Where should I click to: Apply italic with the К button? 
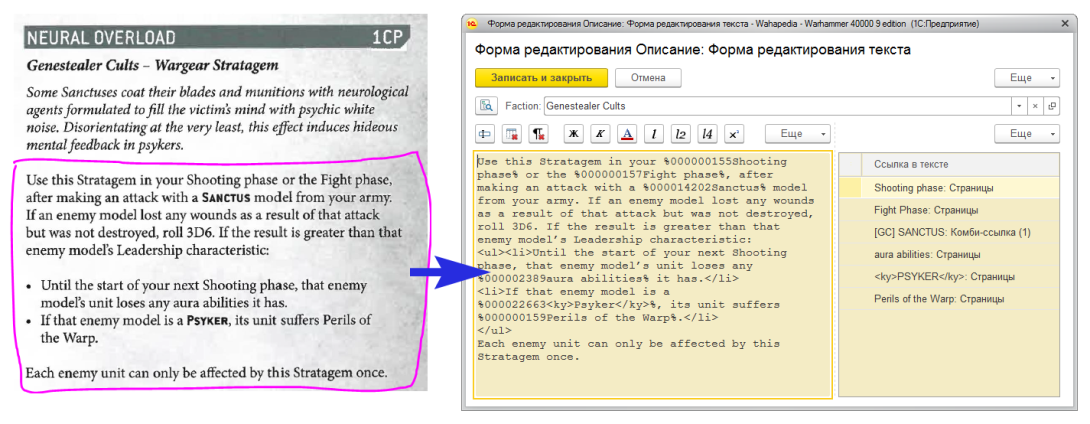(600, 133)
